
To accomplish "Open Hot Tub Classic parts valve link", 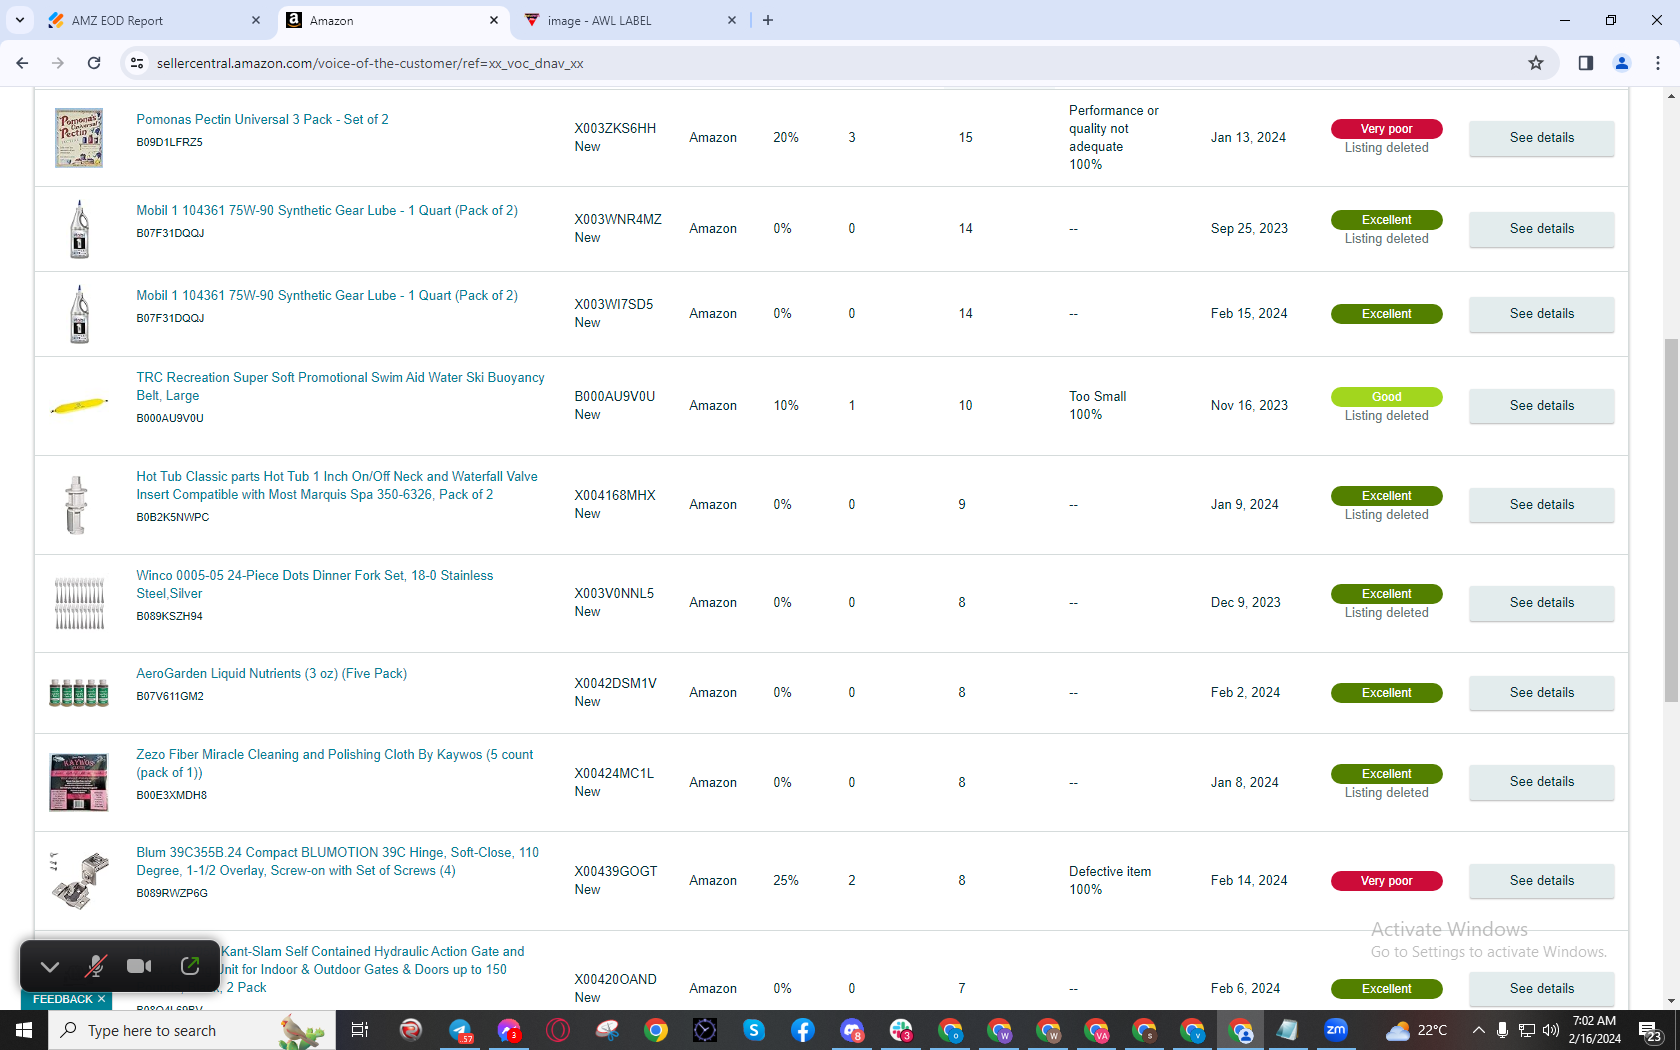I will coord(337,485).
